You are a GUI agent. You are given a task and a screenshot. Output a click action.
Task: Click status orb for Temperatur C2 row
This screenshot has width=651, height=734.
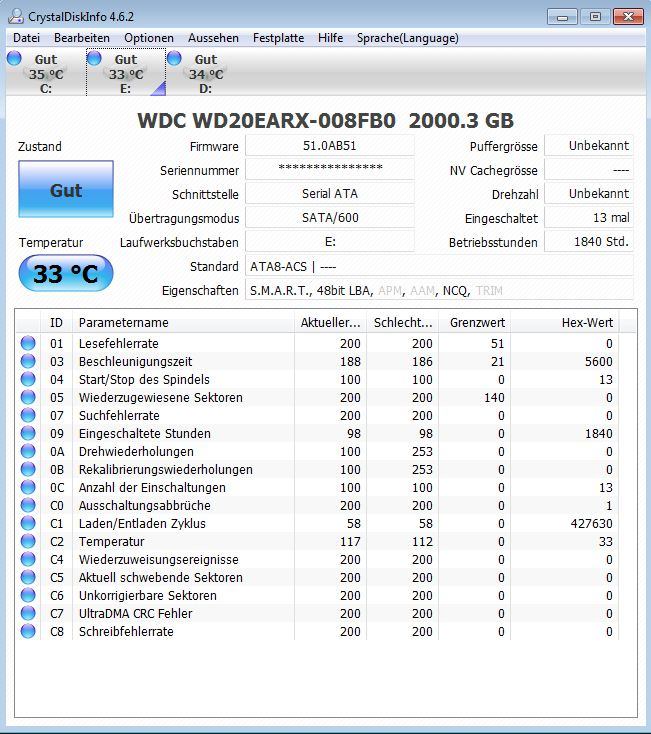tap(28, 541)
